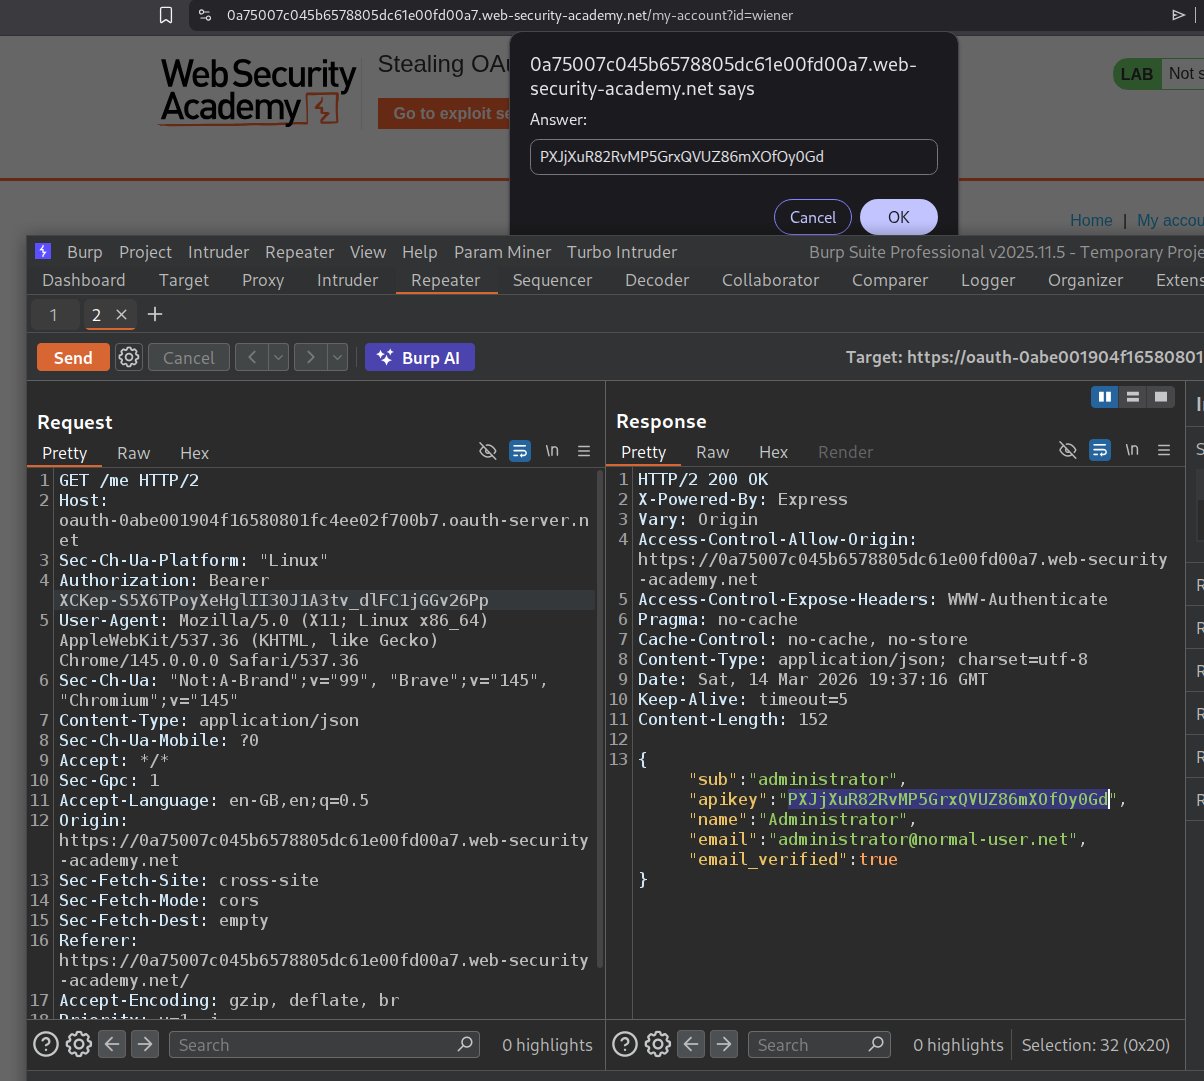
Task: Select the Hex tab in Response panel
Action: [x=773, y=452]
